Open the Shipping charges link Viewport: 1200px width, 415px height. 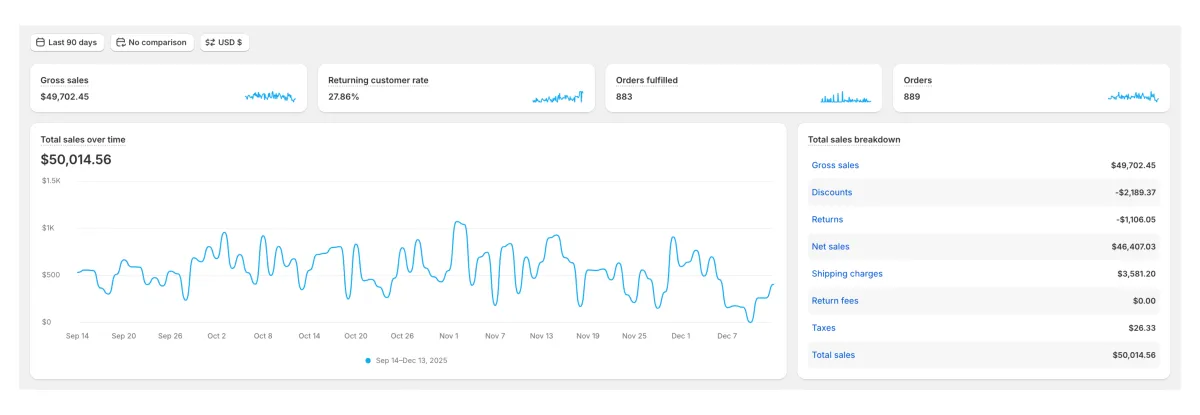coord(847,273)
